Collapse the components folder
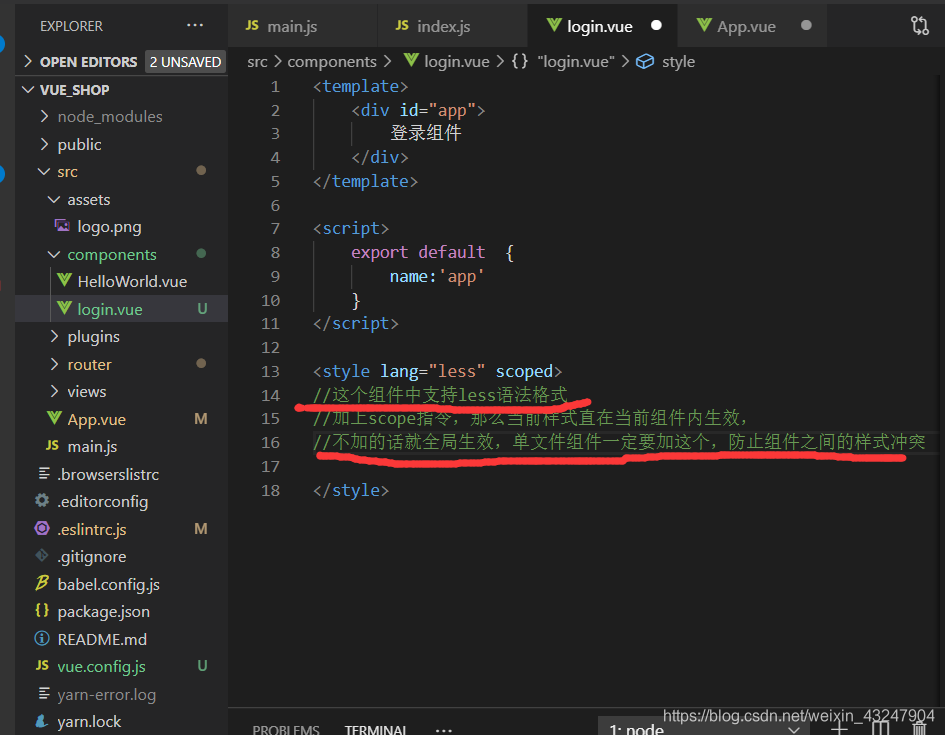Viewport: 945px width, 735px height. (54, 254)
